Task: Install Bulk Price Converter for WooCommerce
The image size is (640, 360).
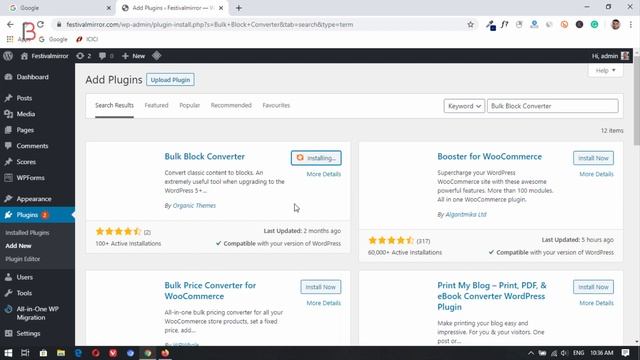Action: pyautogui.click(x=320, y=287)
